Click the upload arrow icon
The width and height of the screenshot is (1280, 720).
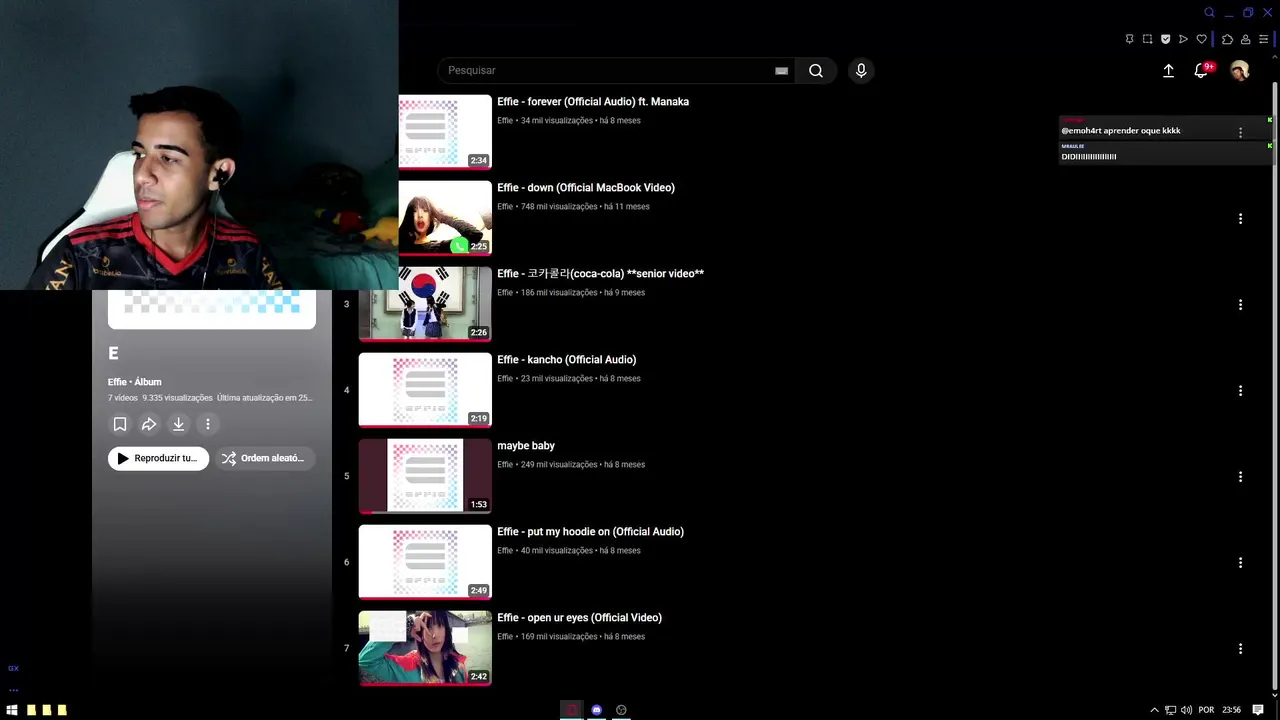(1168, 70)
